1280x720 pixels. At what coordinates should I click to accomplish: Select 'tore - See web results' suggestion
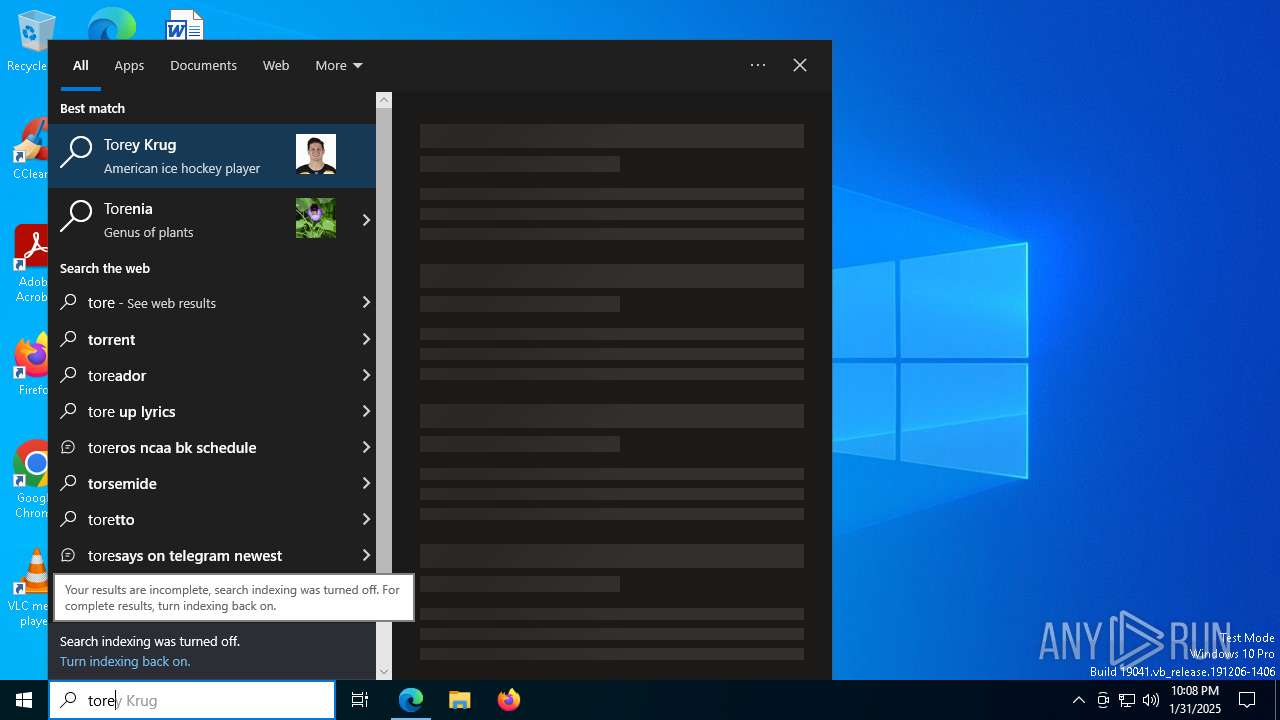tap(202, 303)
